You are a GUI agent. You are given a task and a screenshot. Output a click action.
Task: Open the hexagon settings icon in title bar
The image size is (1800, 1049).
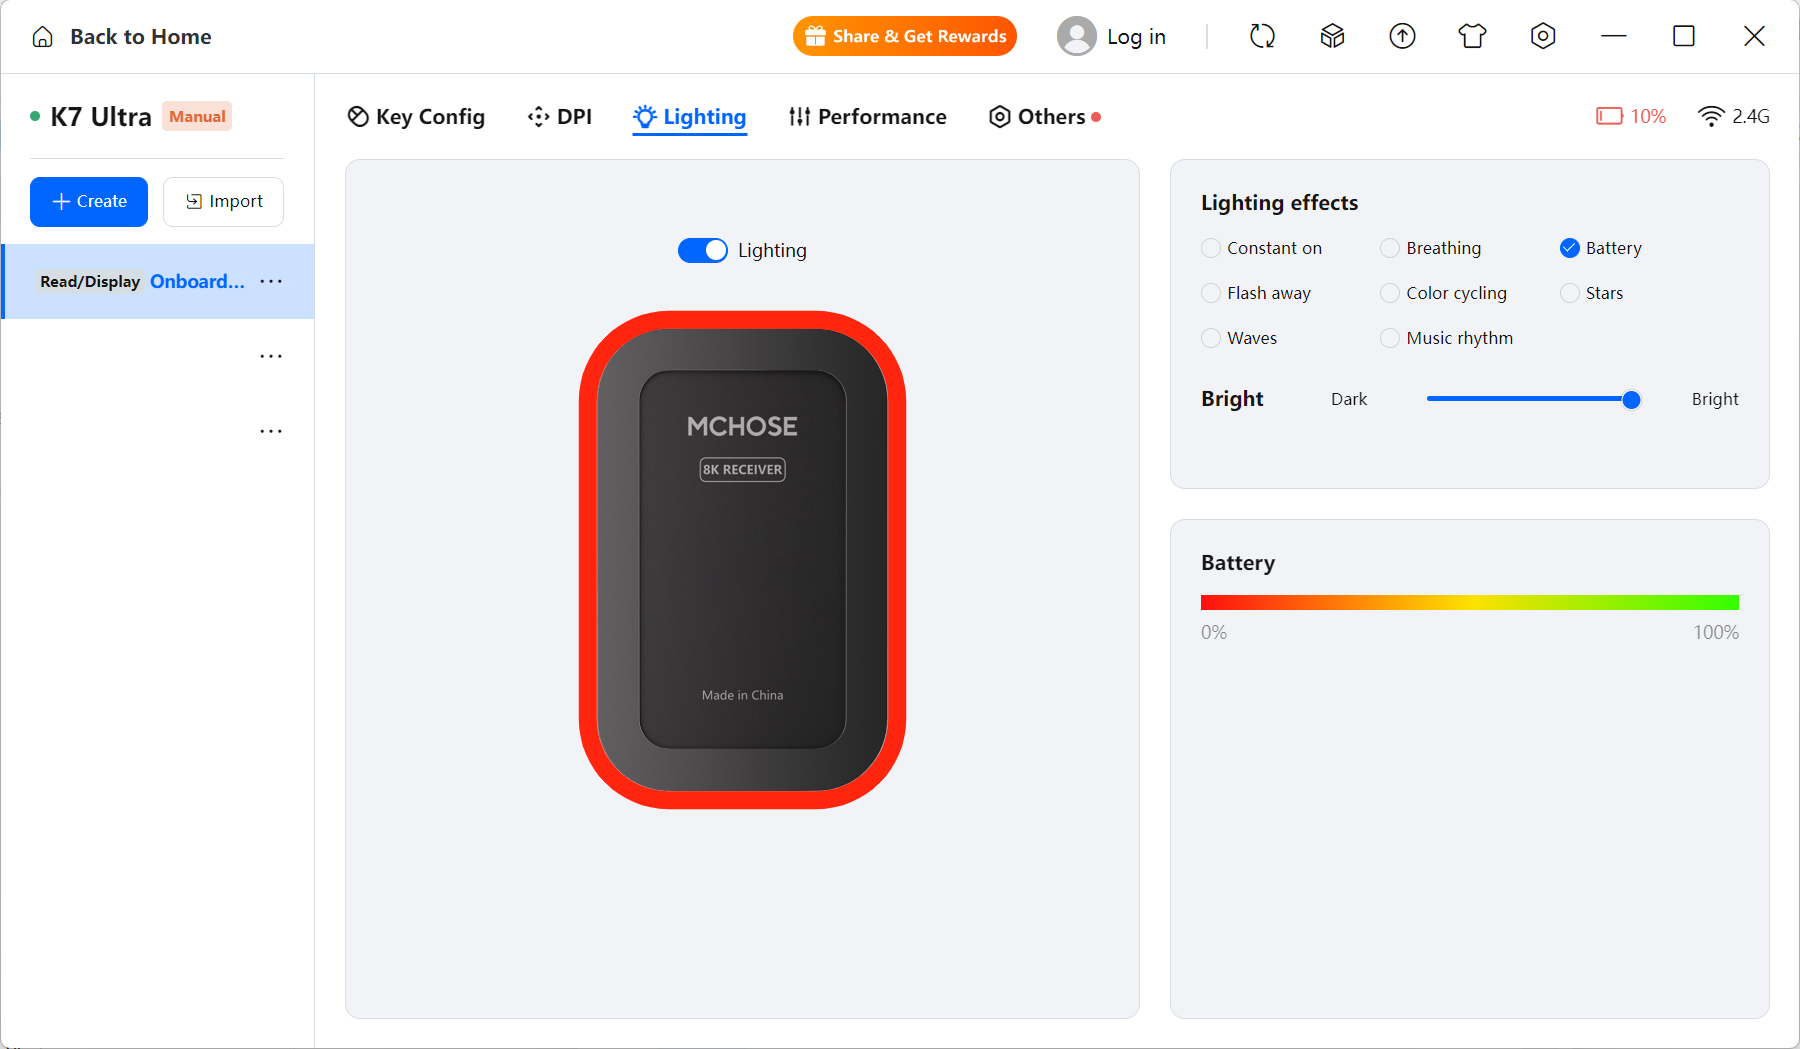1543,37
